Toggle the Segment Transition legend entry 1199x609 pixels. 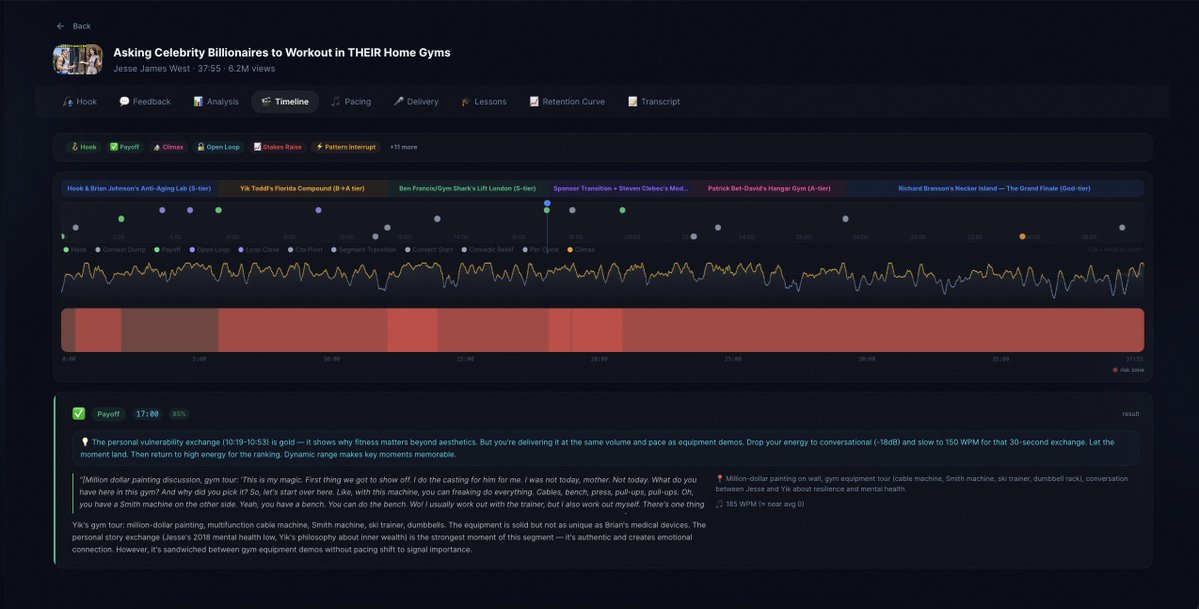(363, 249)
